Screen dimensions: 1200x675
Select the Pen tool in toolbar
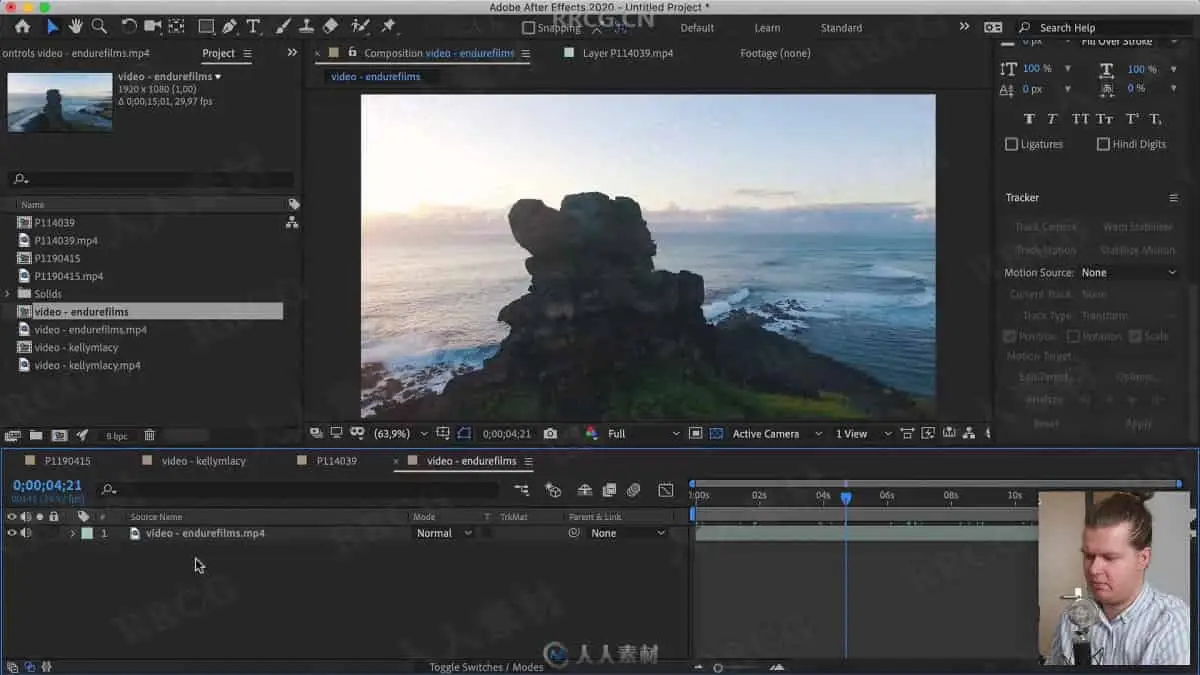click(230, 26)
